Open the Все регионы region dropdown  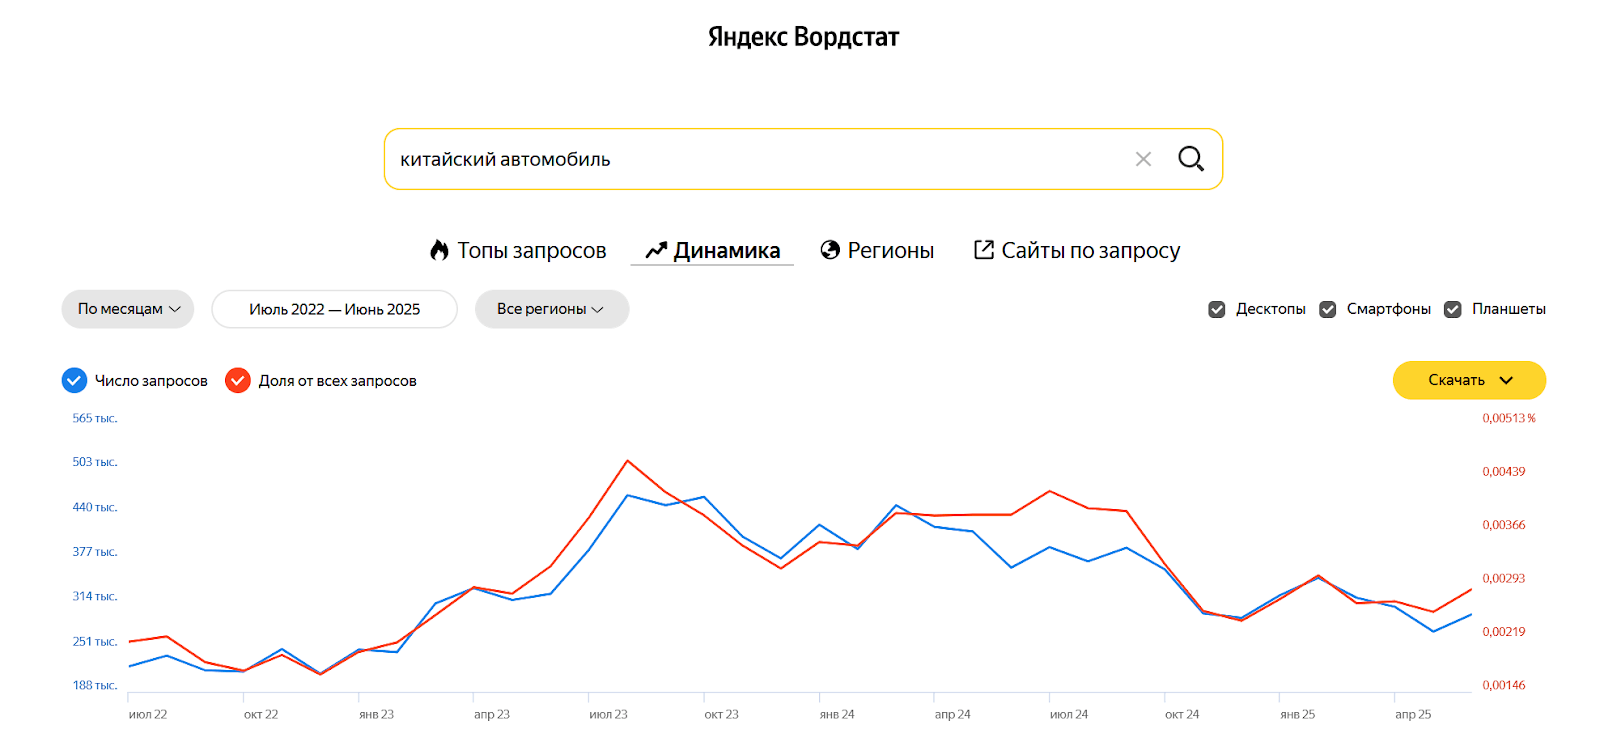(551, 309)
